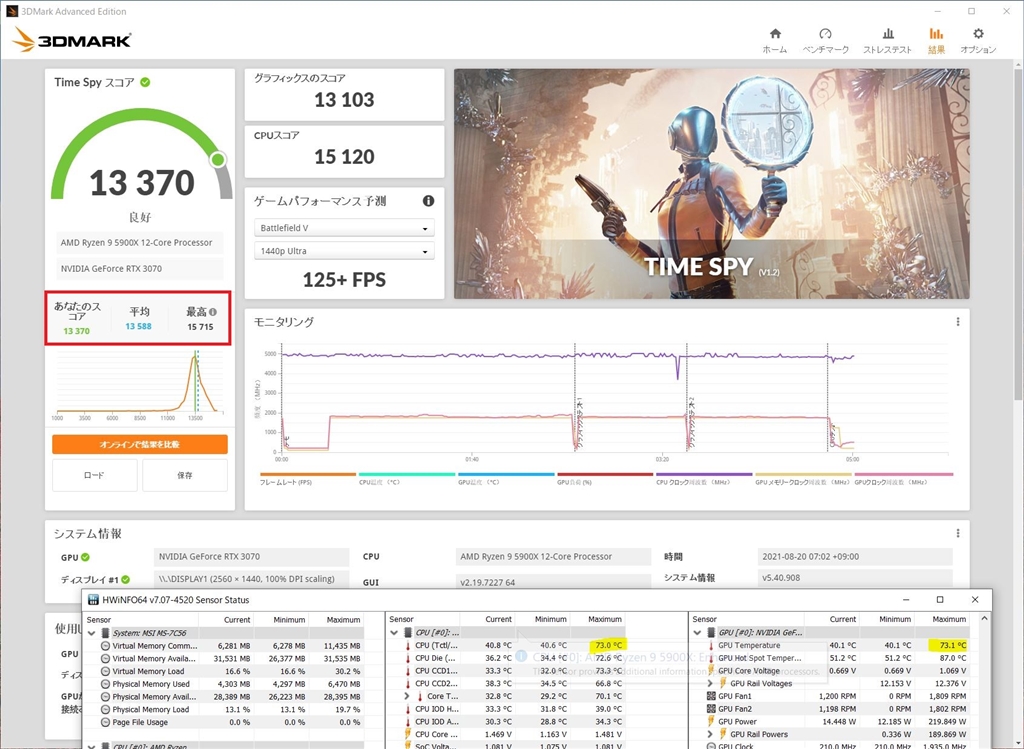Click the lightning icon of CPU Core voltage row
Viewport: 1024px width, 749px height.
tap(409, 734)
